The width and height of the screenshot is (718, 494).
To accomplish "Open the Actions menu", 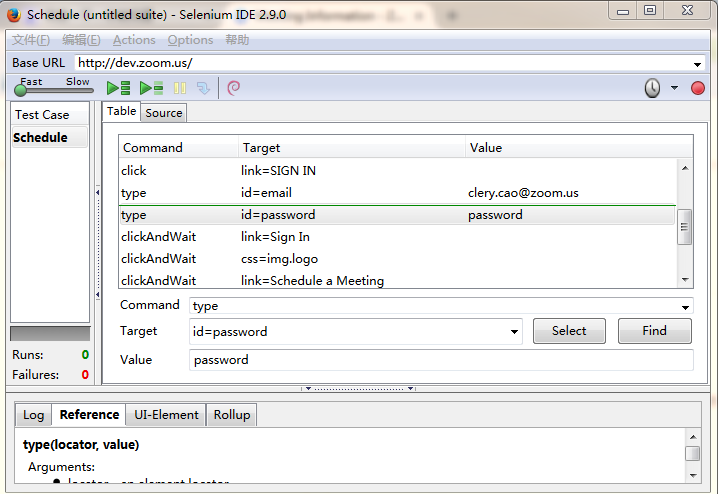I will pos(134,40).
